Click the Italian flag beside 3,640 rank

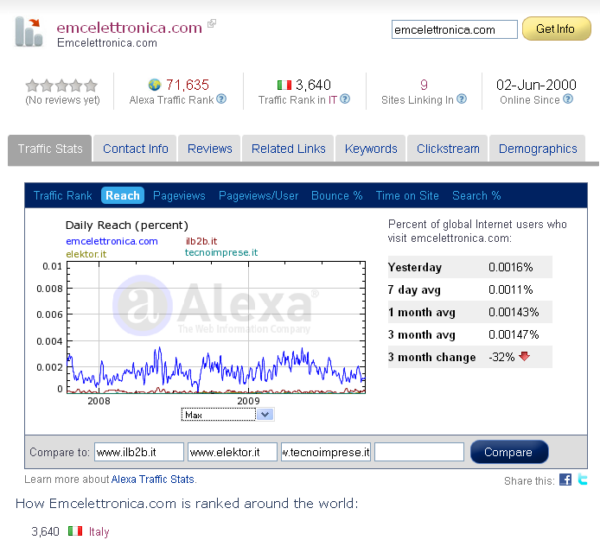(x=284, y=85)
